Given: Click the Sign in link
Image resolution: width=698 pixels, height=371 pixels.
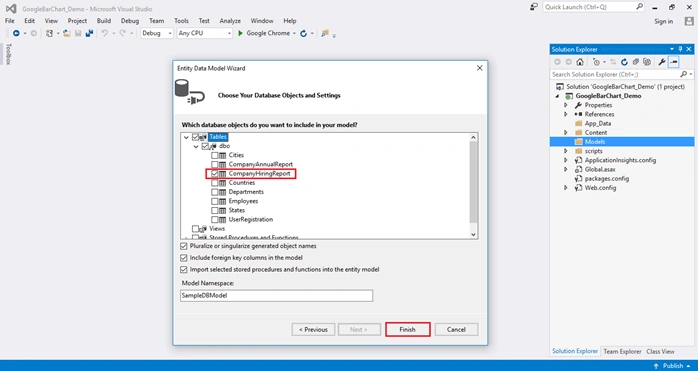Looking at the screenshot, I should tap(663, 21).
